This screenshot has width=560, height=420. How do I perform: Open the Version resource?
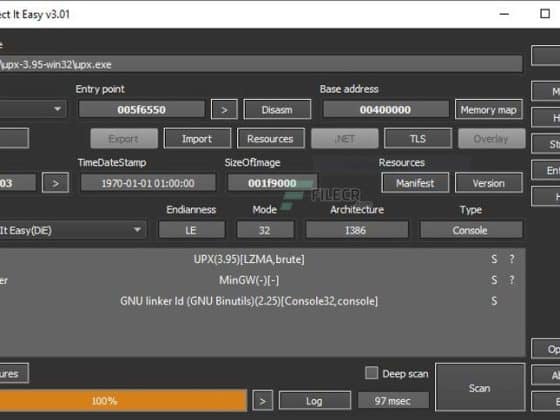pos(489,183)
